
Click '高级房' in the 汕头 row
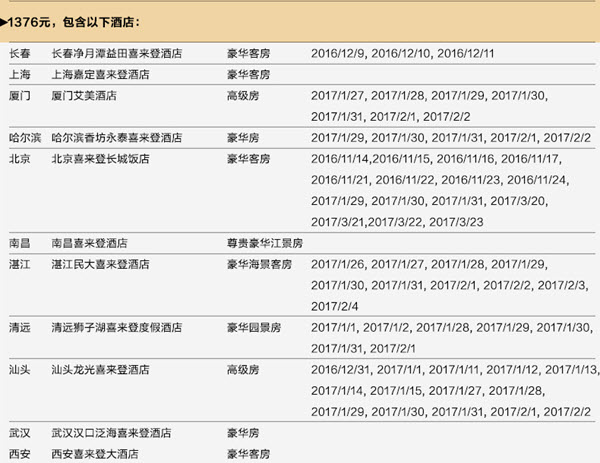click(243, 369)
